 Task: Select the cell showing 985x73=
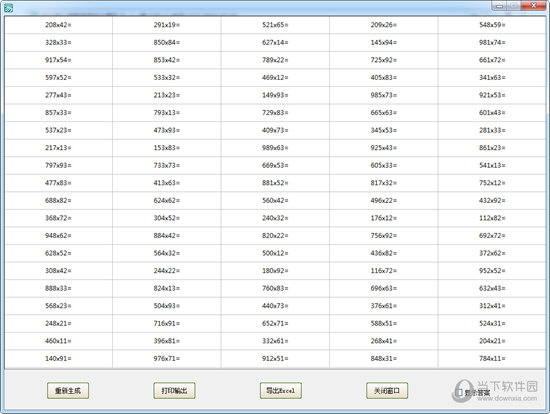[383, 95]
